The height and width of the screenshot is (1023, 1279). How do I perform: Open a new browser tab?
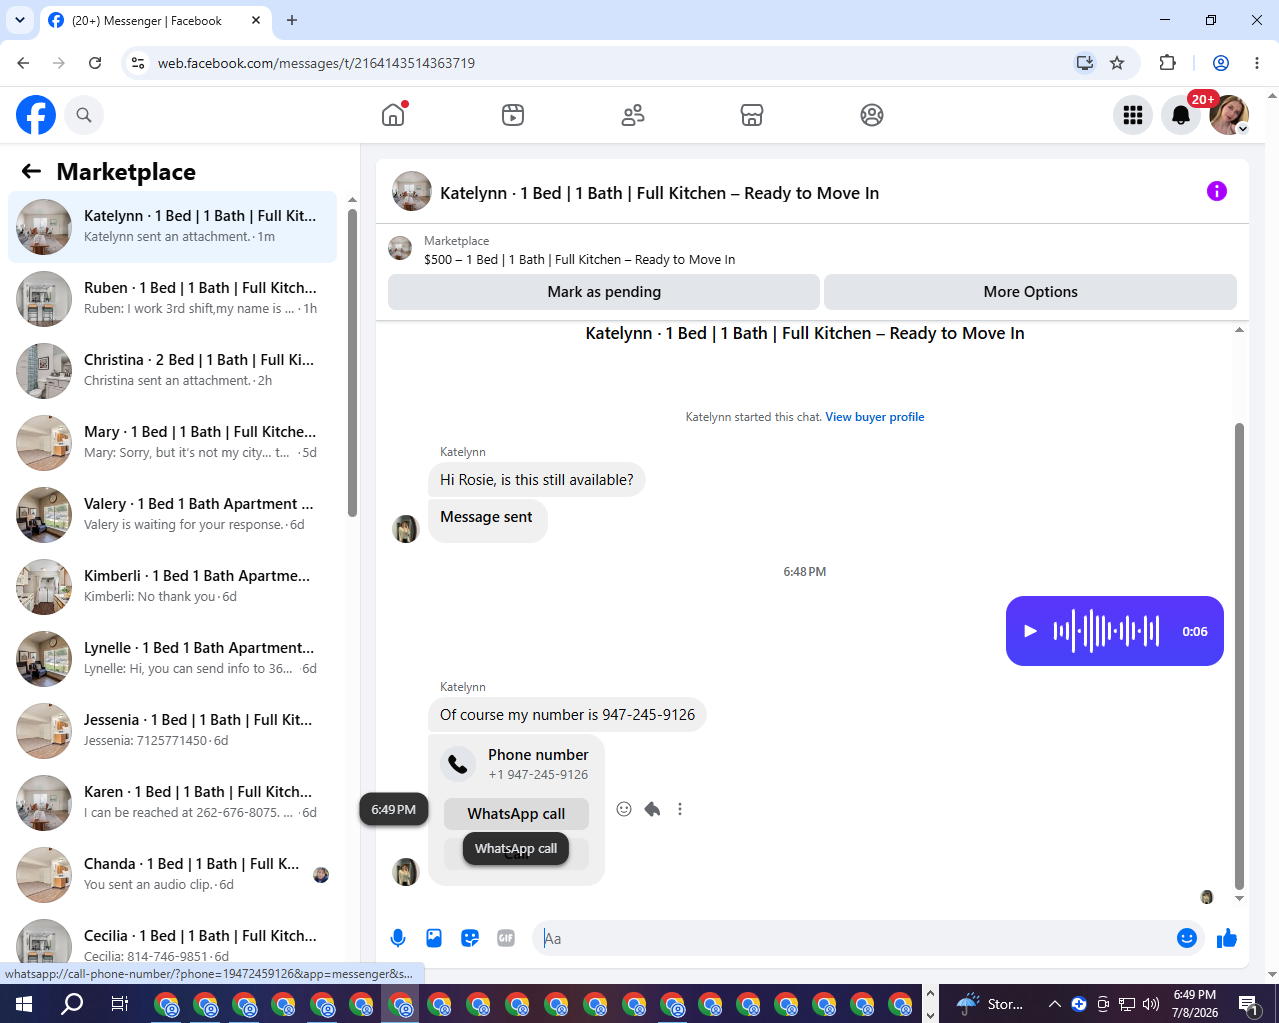point(292,20)
